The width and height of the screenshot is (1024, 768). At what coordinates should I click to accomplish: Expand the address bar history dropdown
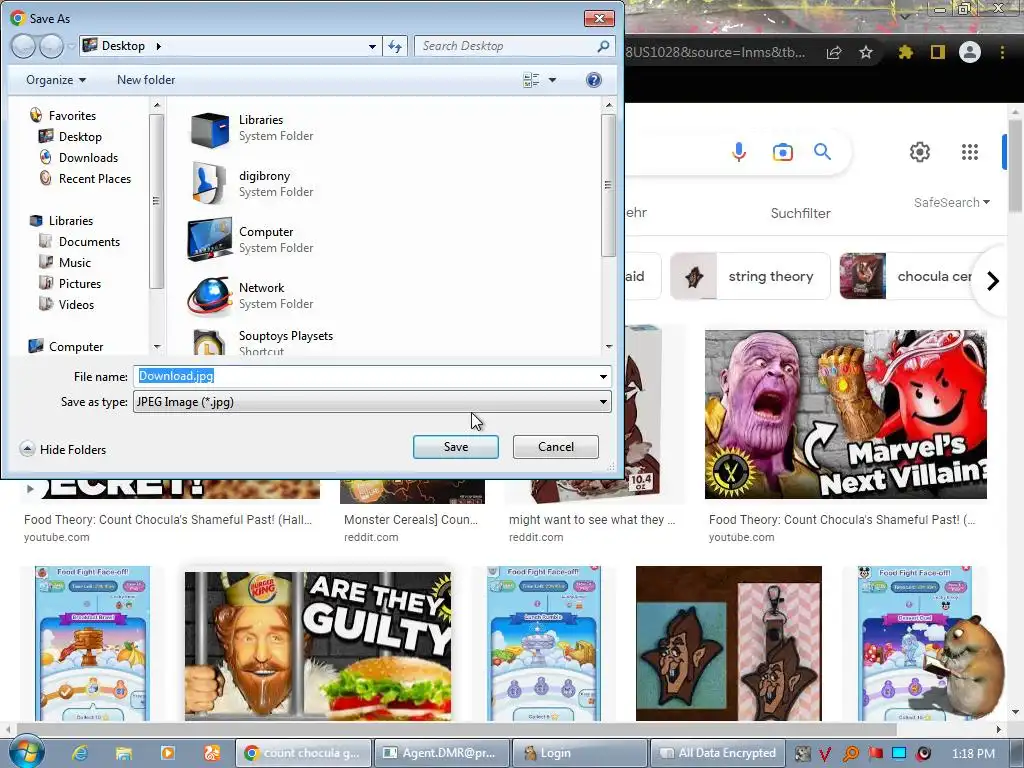coord(372,46)
